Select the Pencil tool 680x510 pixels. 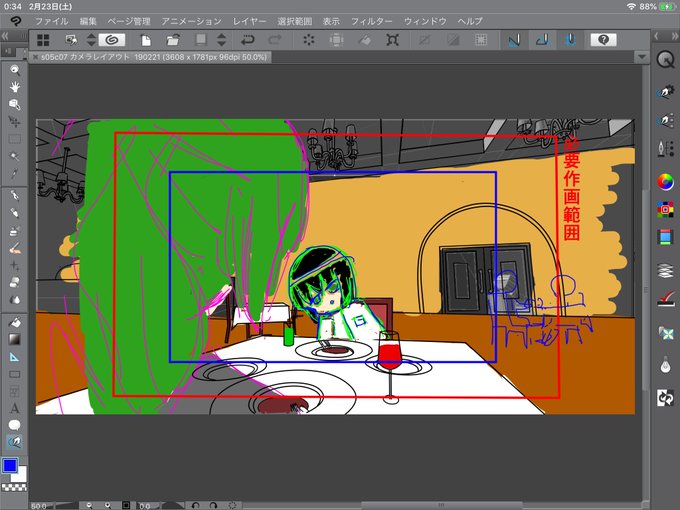14,213
